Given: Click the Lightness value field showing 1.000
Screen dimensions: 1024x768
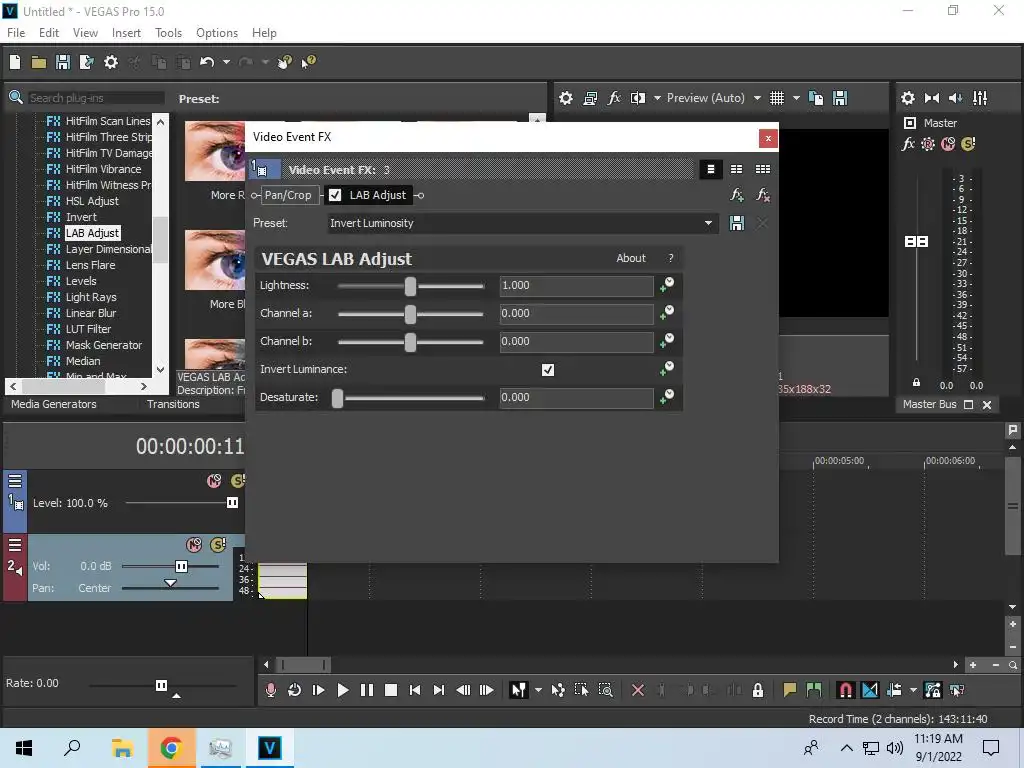Looking at the screenshot, I should tap(576, 285).
